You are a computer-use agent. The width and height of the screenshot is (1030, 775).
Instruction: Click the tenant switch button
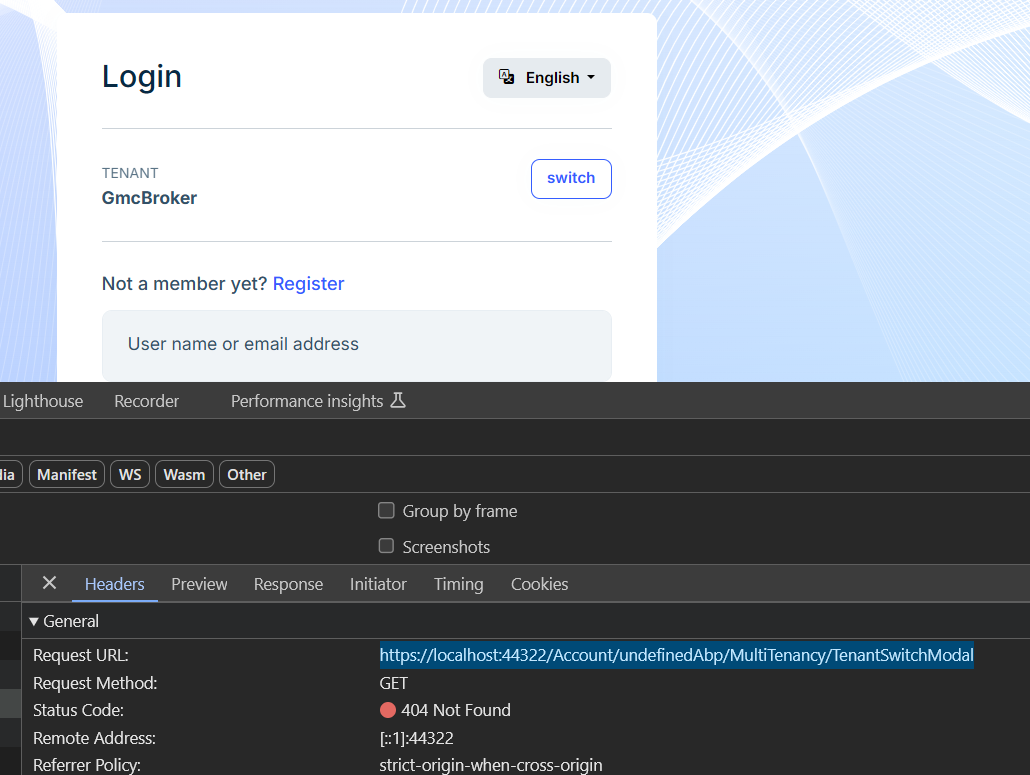pos(571,178)
